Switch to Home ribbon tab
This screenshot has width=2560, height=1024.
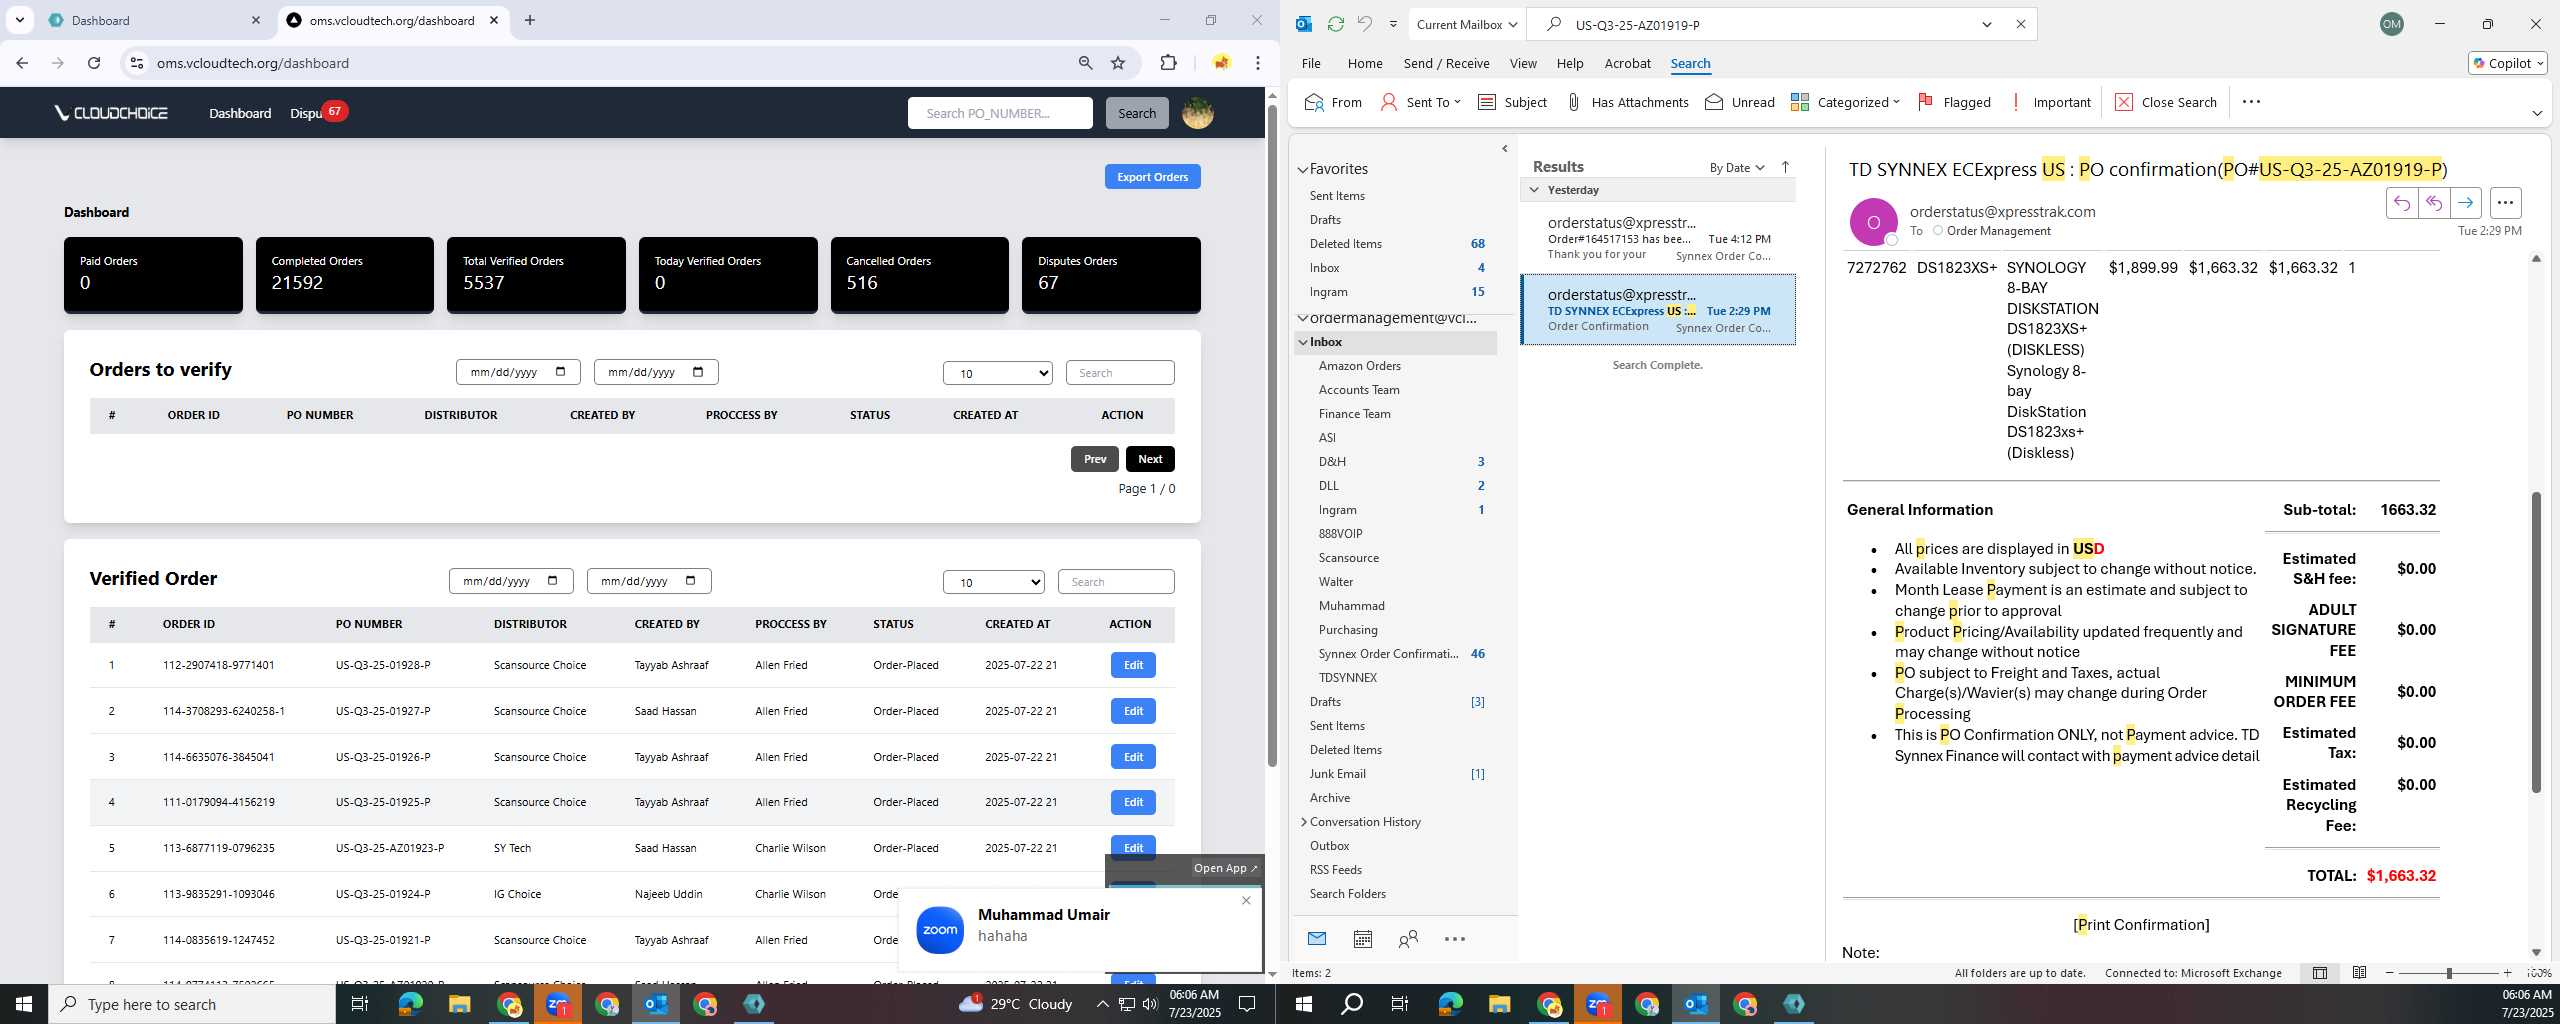point(1365,63)
